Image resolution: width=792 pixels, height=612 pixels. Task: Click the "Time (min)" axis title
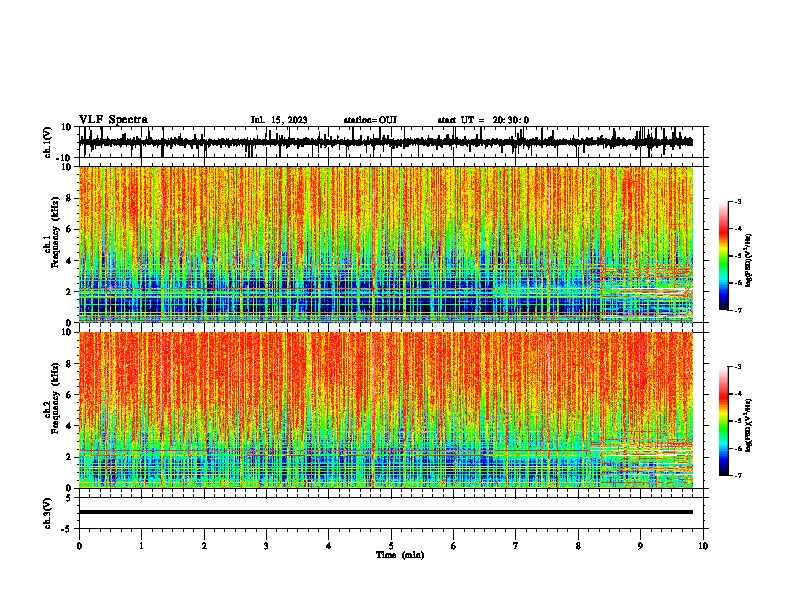[400, 555]
